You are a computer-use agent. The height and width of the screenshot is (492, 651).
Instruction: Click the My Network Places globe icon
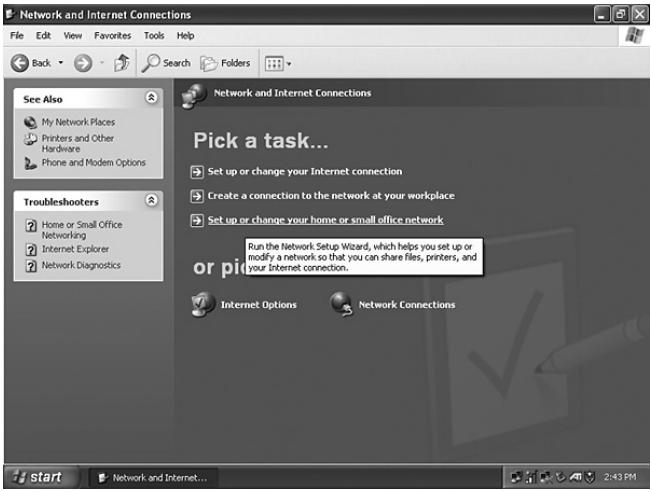pos(30,122)
